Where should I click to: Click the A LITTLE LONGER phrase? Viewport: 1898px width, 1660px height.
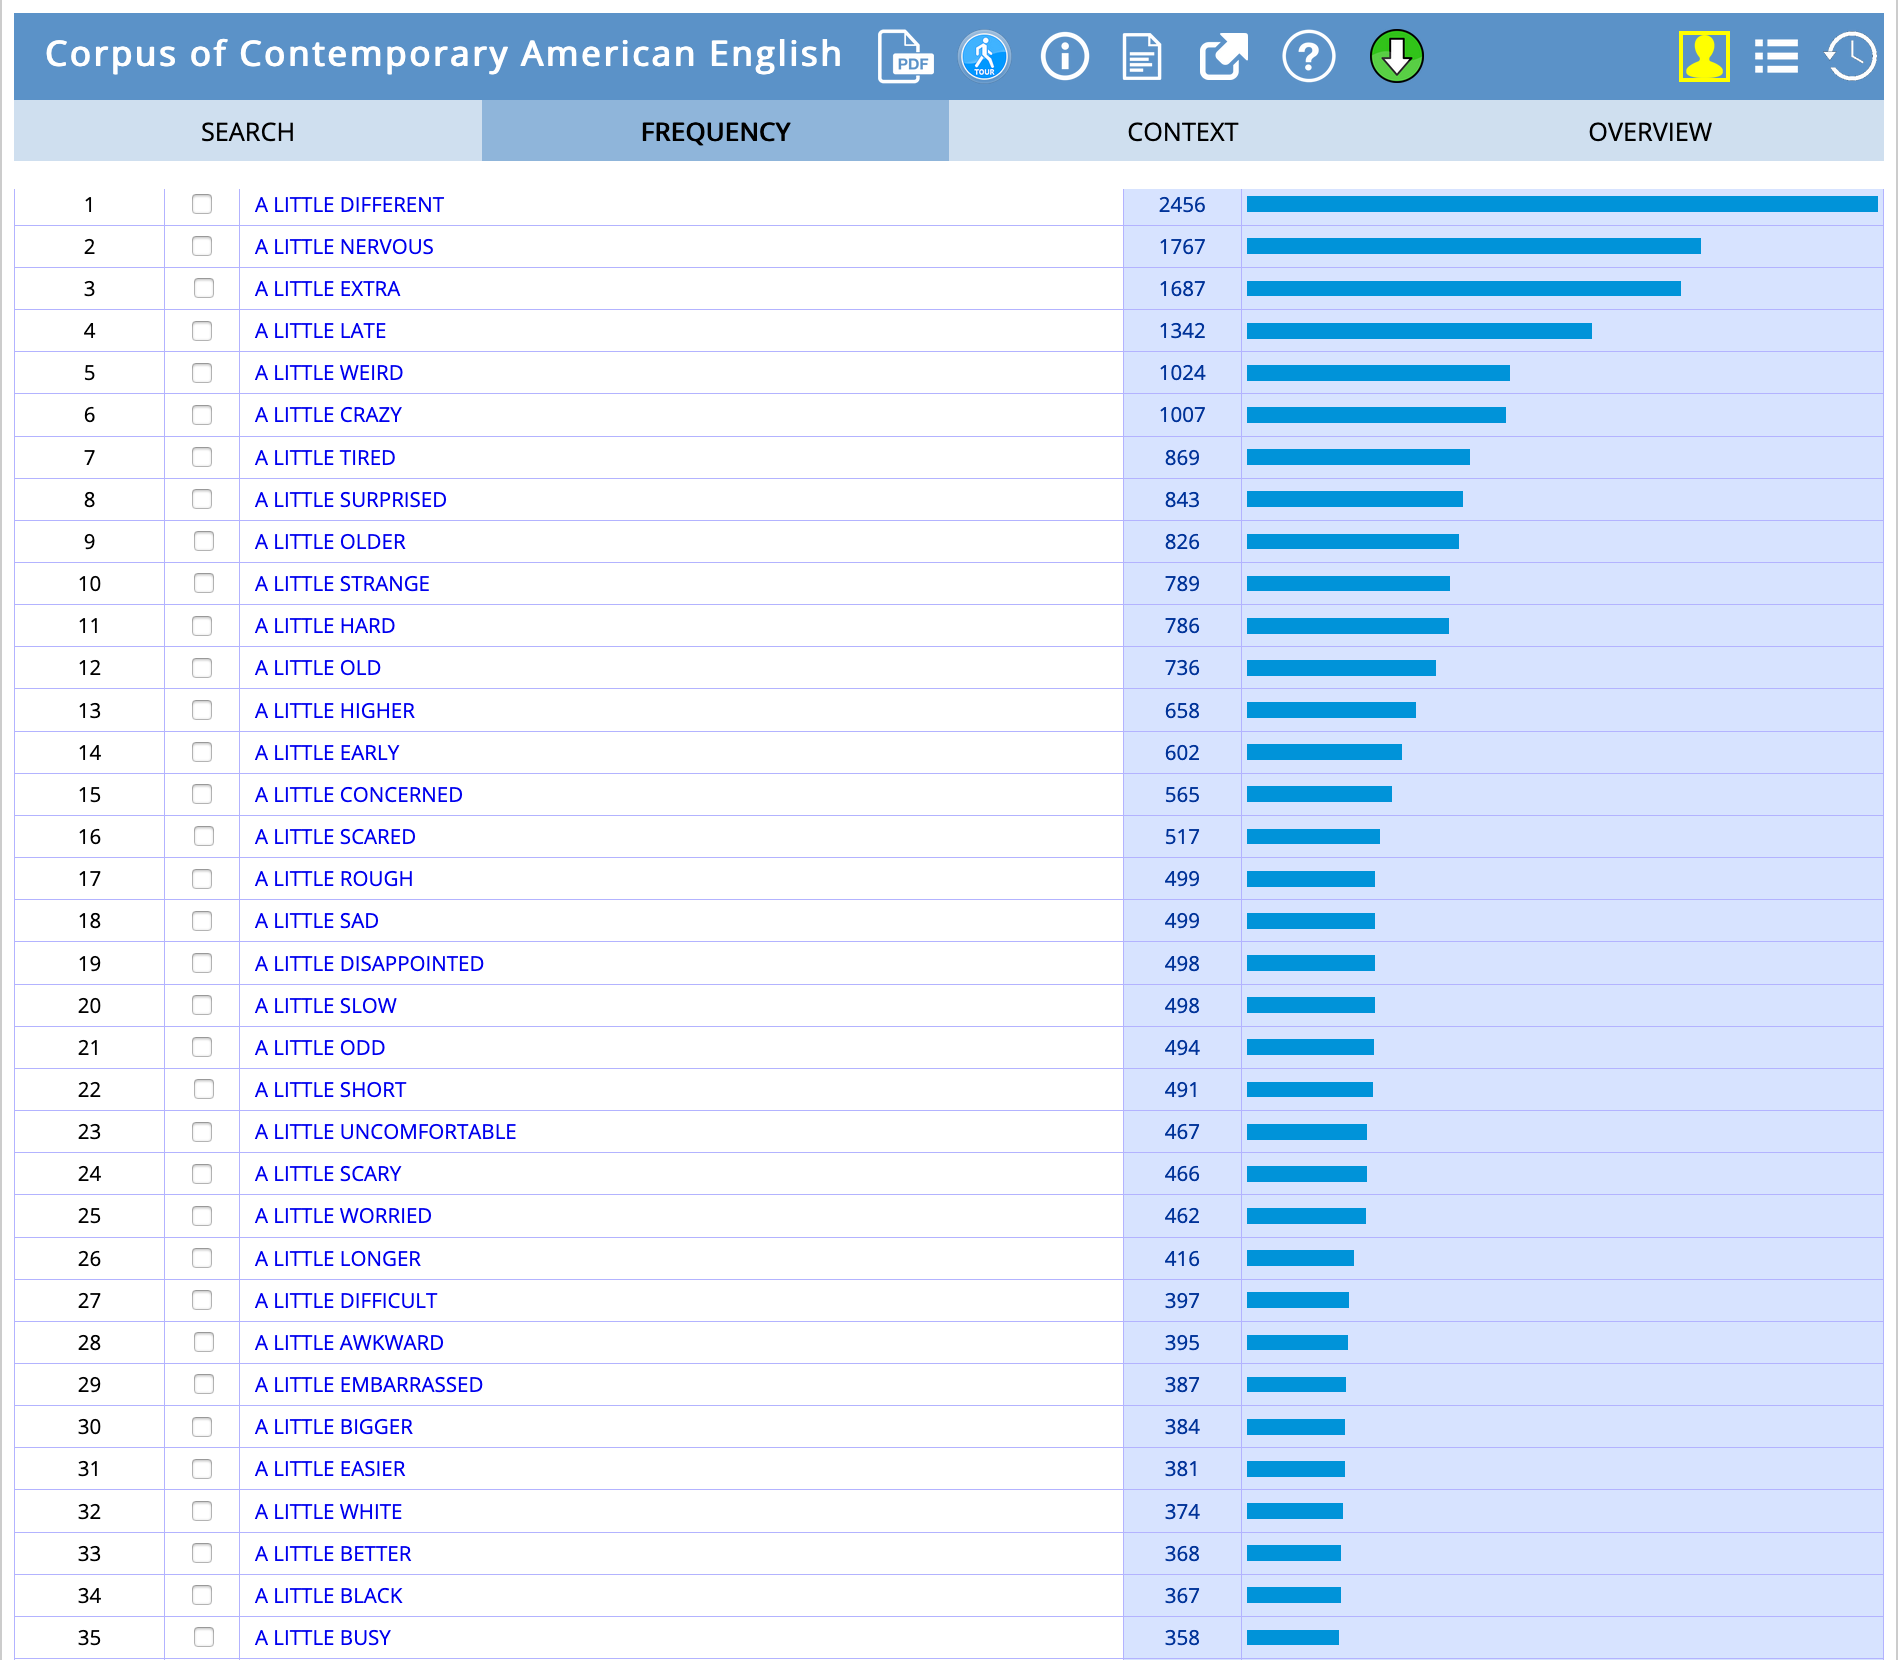click(x=338, y=1259)
